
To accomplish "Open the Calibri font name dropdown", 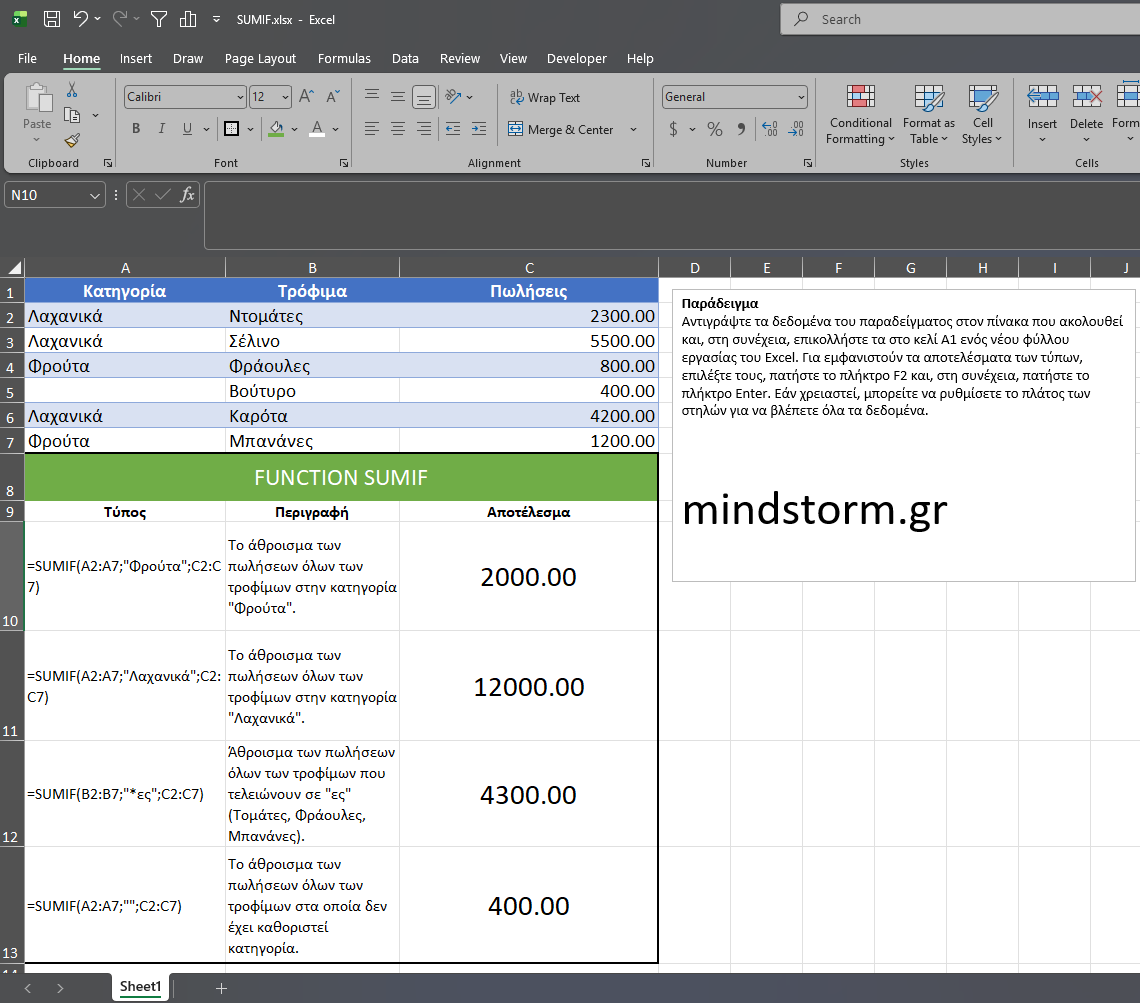I will coord(240,97).
